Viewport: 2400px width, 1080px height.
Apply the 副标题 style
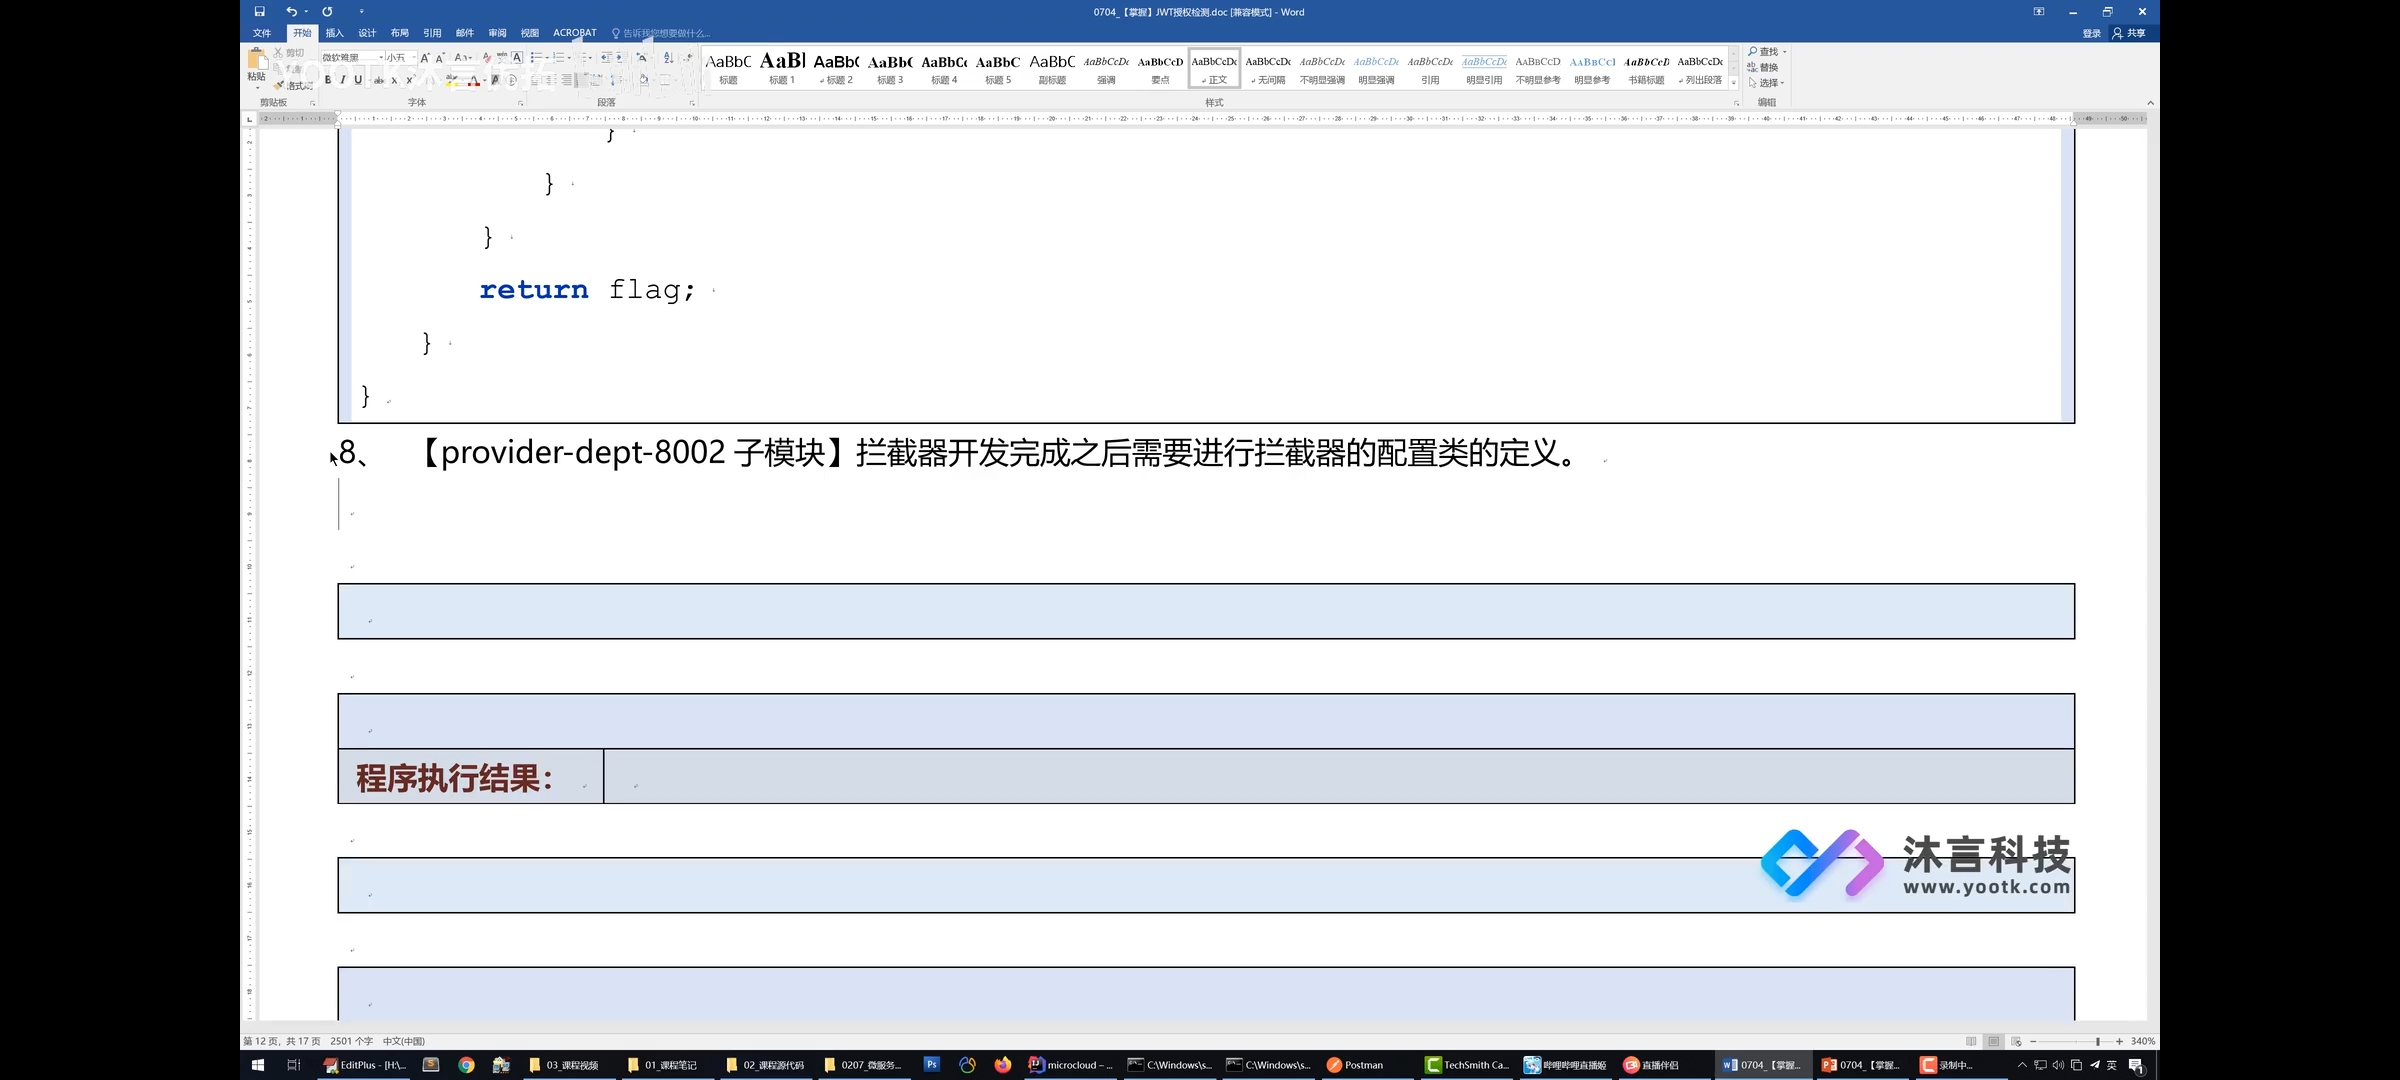[1052, 68]
